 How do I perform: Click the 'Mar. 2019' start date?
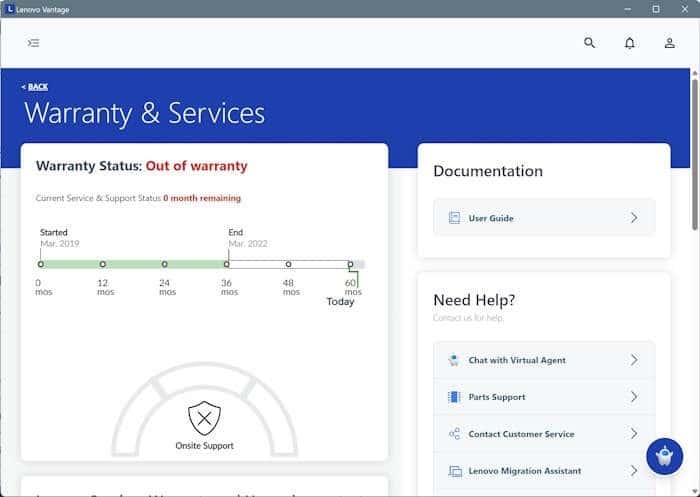[60, 244]
